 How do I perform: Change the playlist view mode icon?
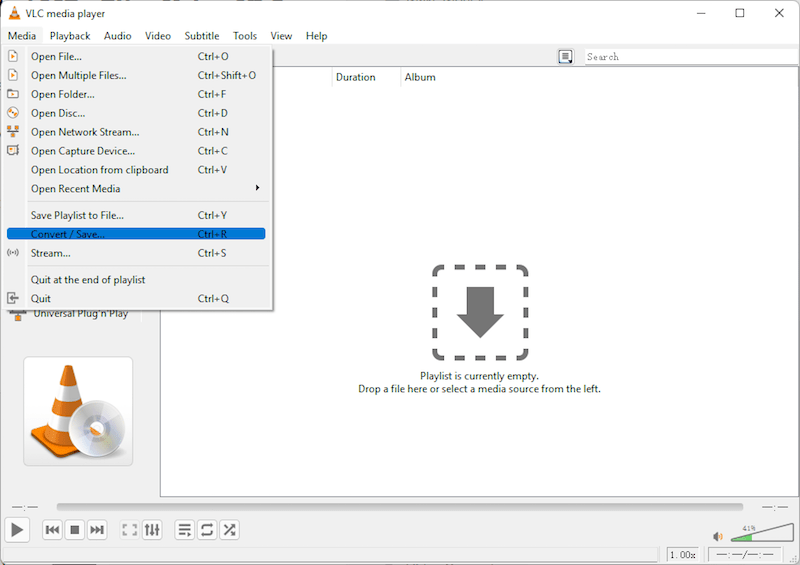pos(565,57)
